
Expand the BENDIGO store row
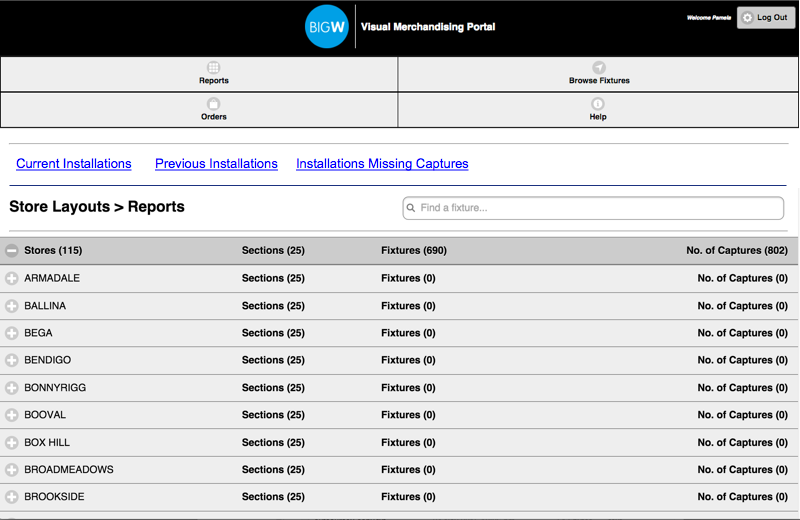tap(12, 360)
